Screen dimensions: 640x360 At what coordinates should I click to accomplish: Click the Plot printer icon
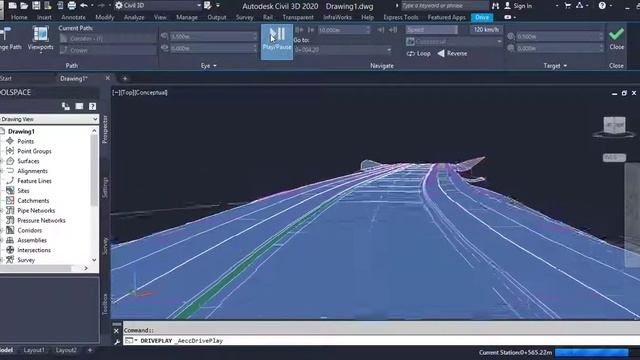(72, 6)
